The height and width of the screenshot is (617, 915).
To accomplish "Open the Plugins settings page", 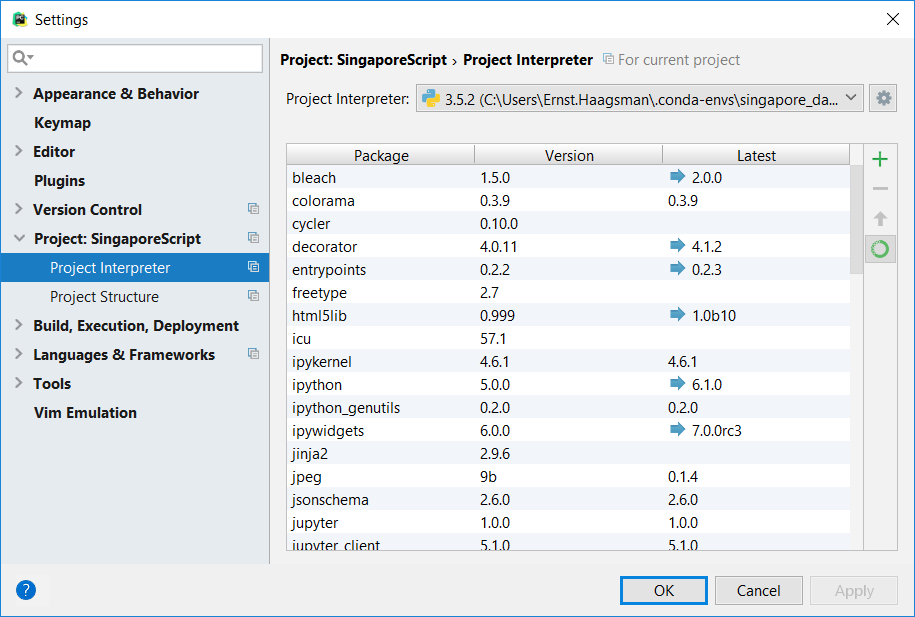I will (60, 180).
